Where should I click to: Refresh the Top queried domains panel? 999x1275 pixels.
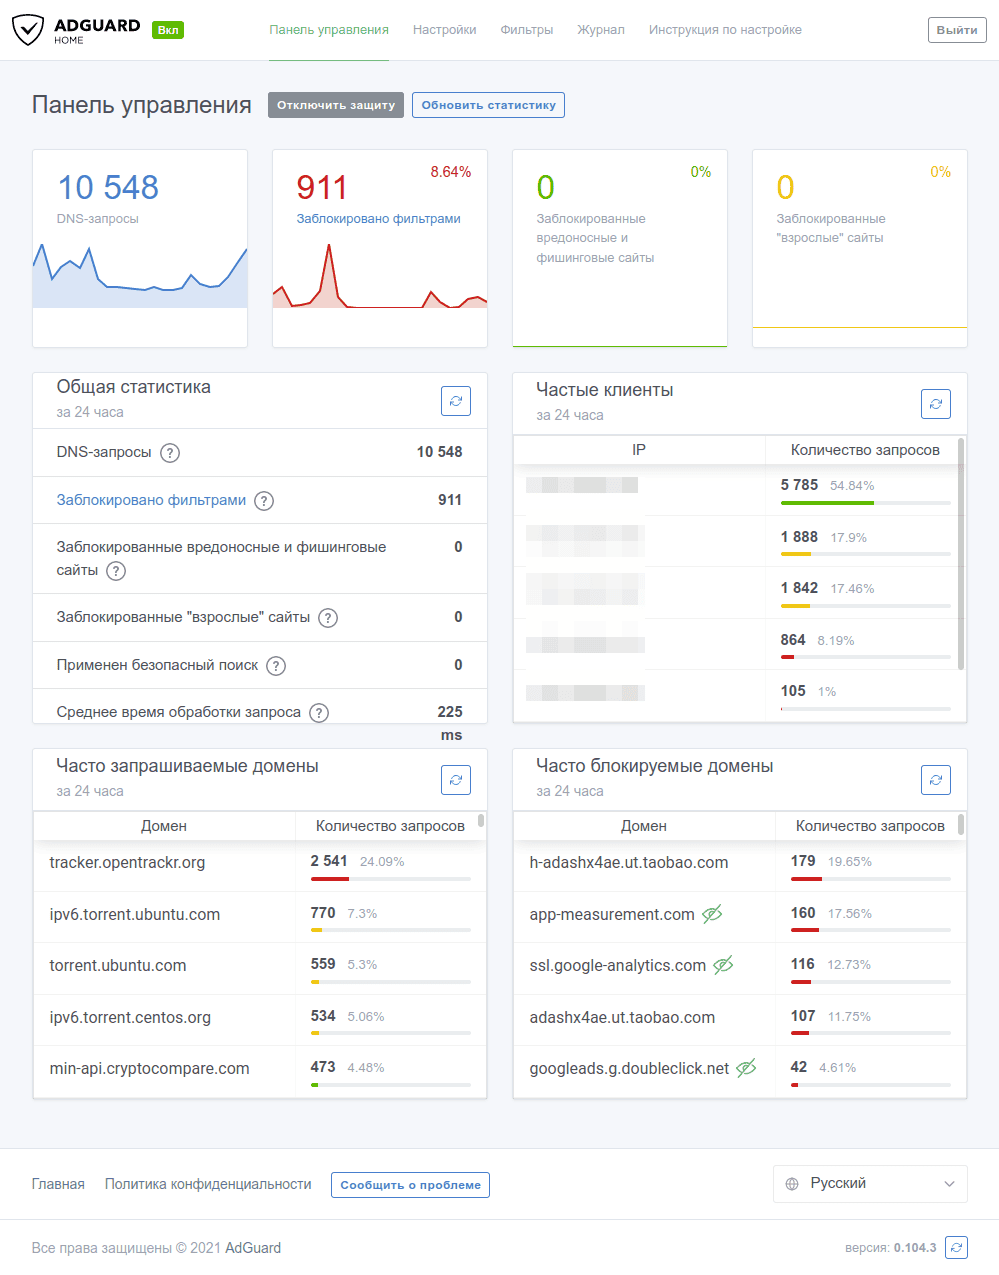[456, 780]
